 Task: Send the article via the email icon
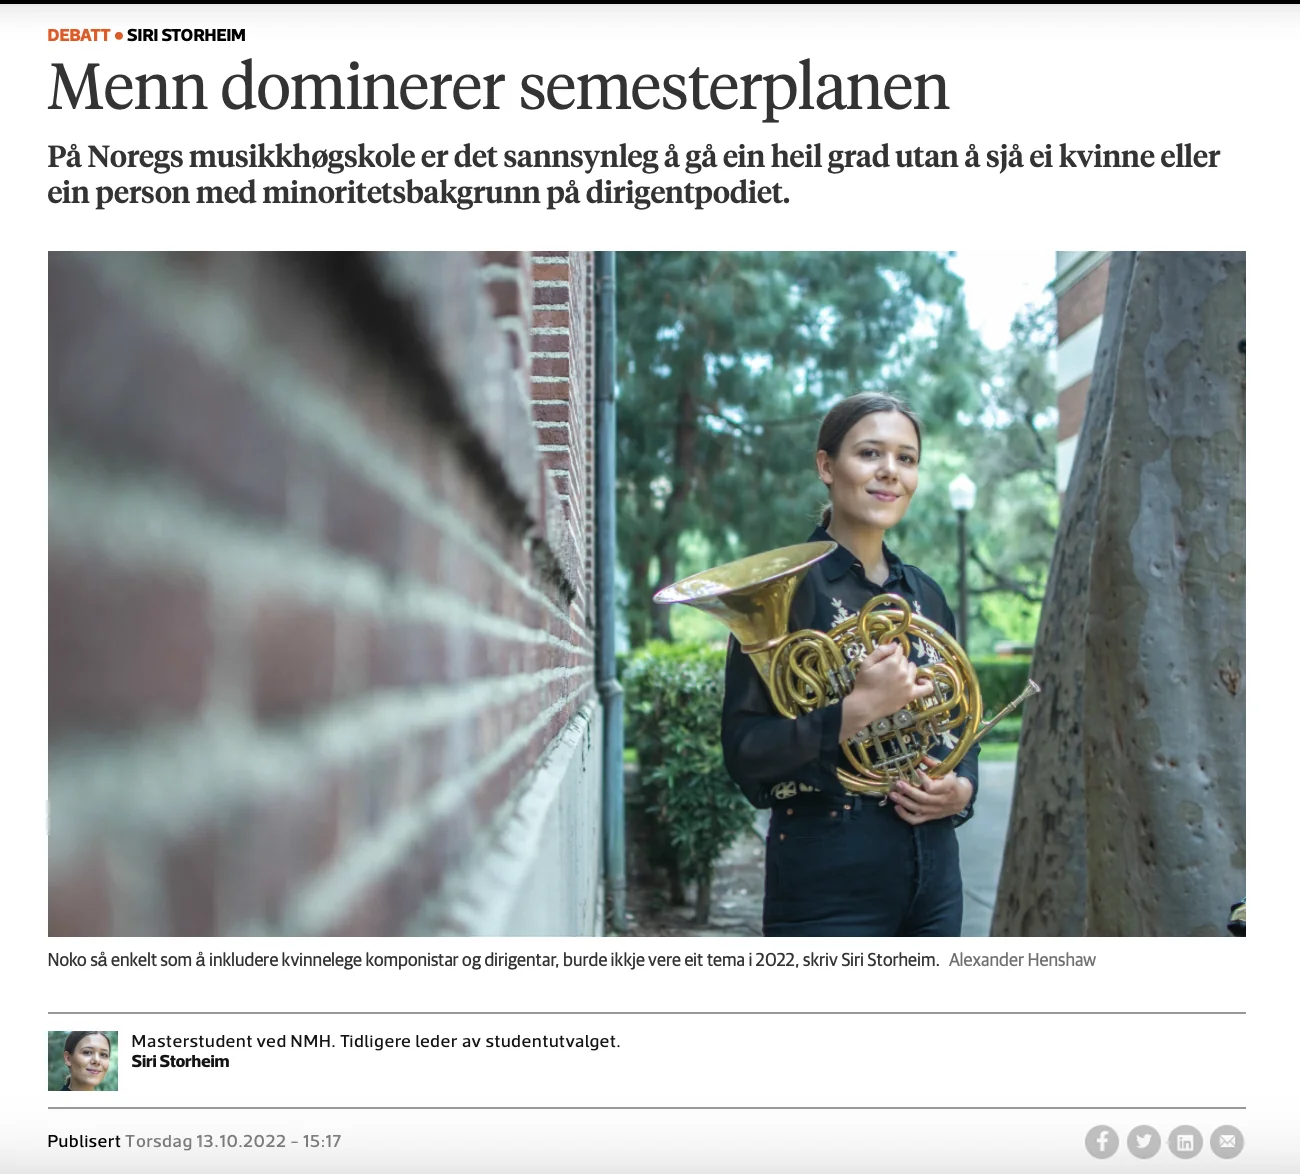click(x=1227, y=1141)
